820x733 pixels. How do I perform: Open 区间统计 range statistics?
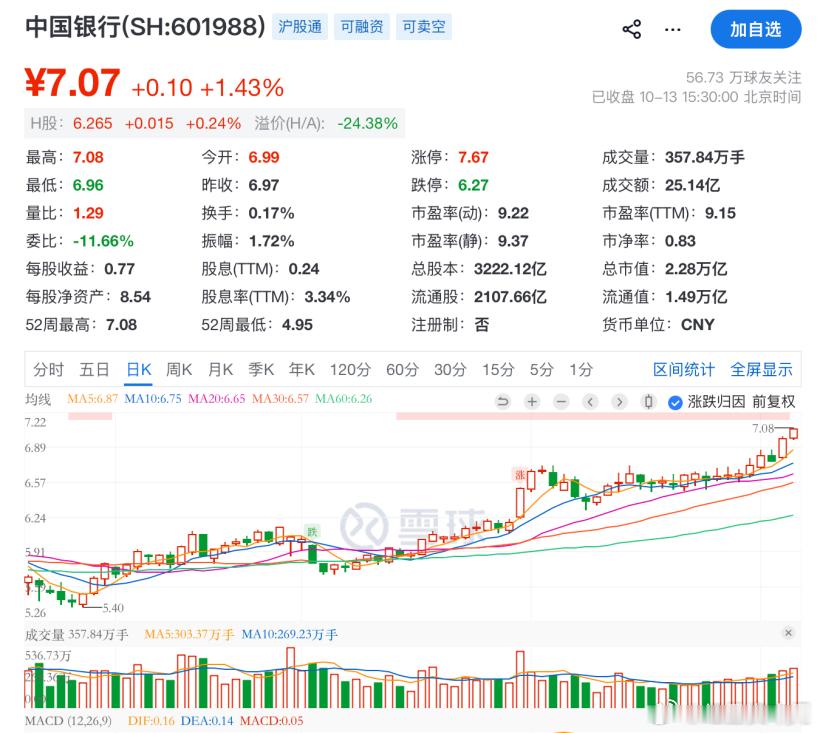[x=684, y=370]
